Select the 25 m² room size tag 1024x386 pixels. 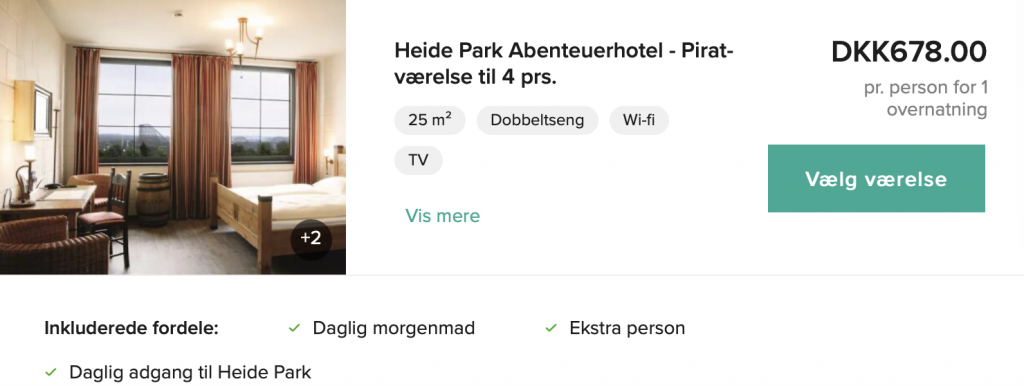[x=429, y=120]
